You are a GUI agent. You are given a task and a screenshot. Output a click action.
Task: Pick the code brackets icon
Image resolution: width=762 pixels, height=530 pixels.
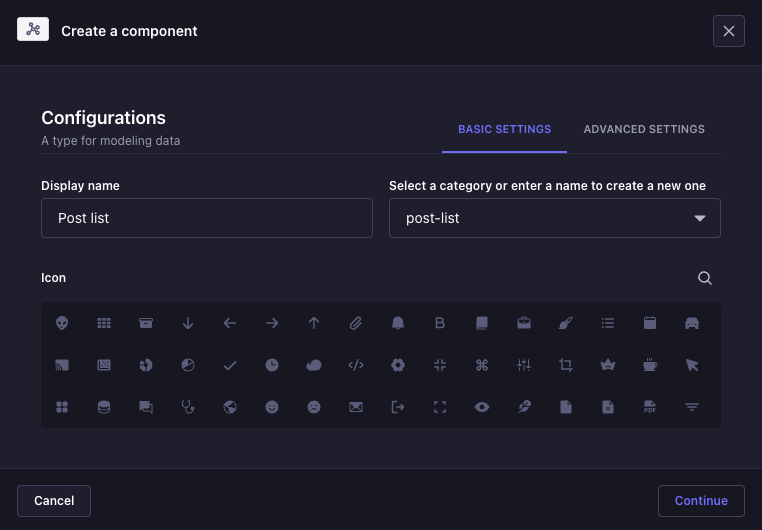(356, 365)
